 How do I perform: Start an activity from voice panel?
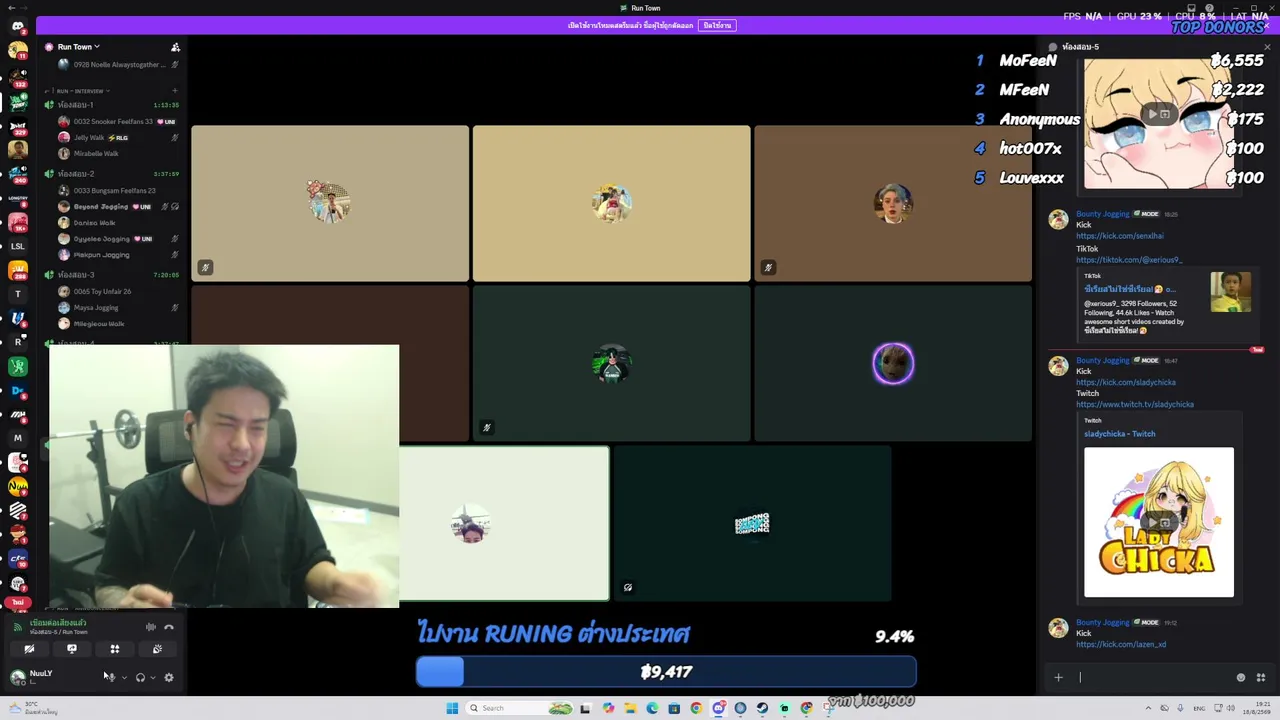point(115,650)
